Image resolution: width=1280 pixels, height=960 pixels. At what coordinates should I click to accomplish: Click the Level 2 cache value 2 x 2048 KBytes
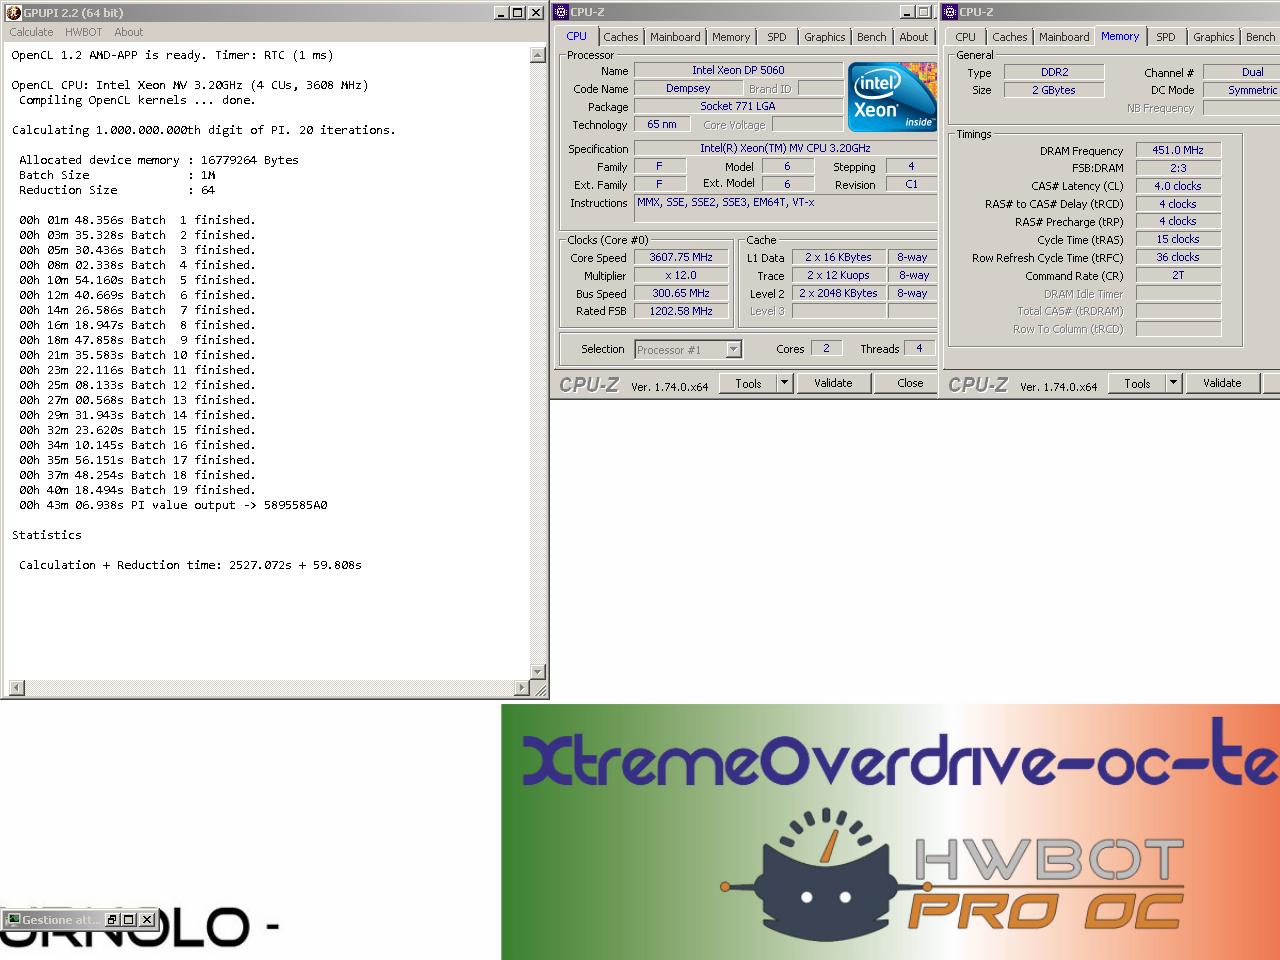tap(838, 293)
